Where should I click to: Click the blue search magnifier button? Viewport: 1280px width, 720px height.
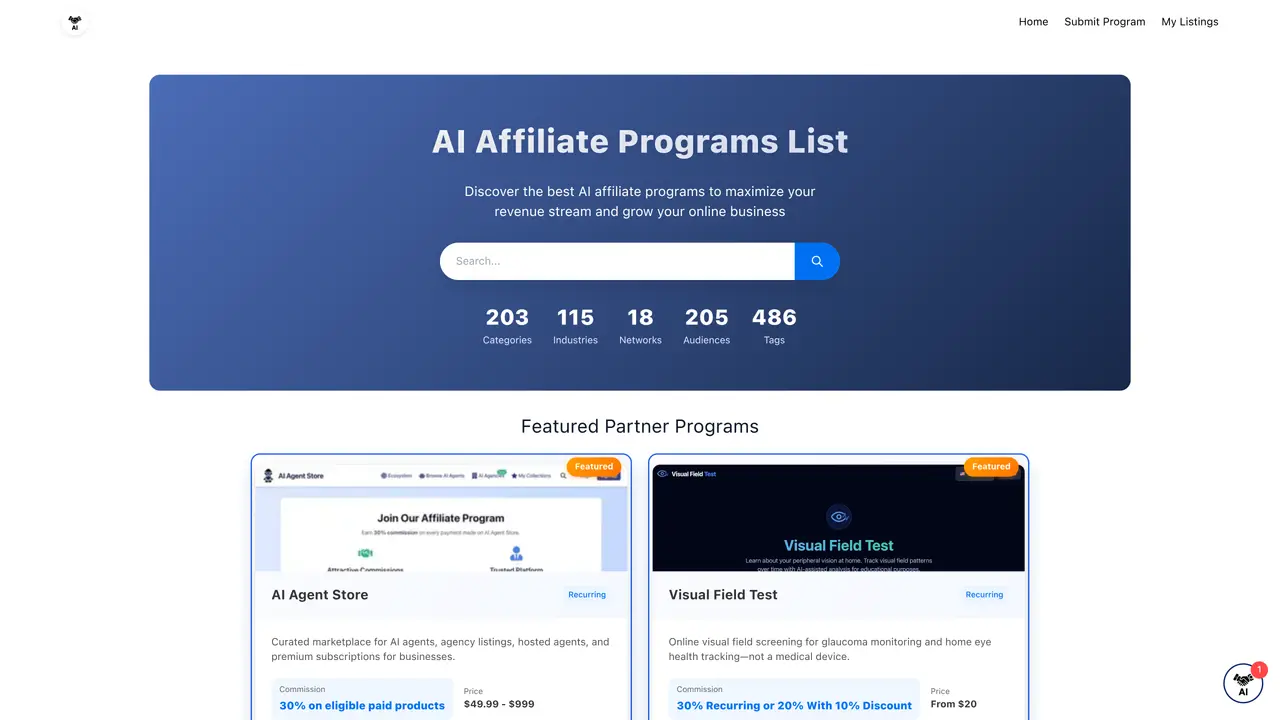coord(817,261)
